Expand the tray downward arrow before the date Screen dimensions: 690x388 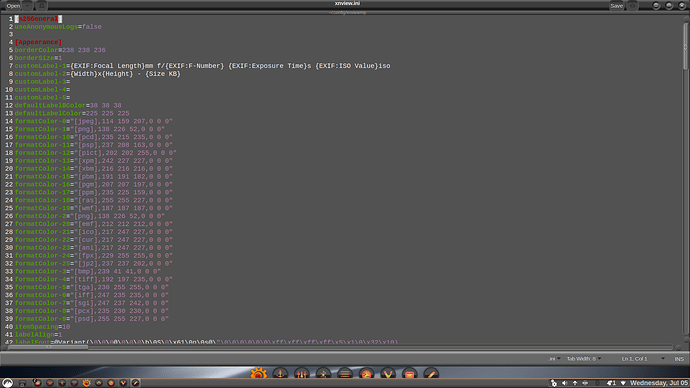coord(623,383)
